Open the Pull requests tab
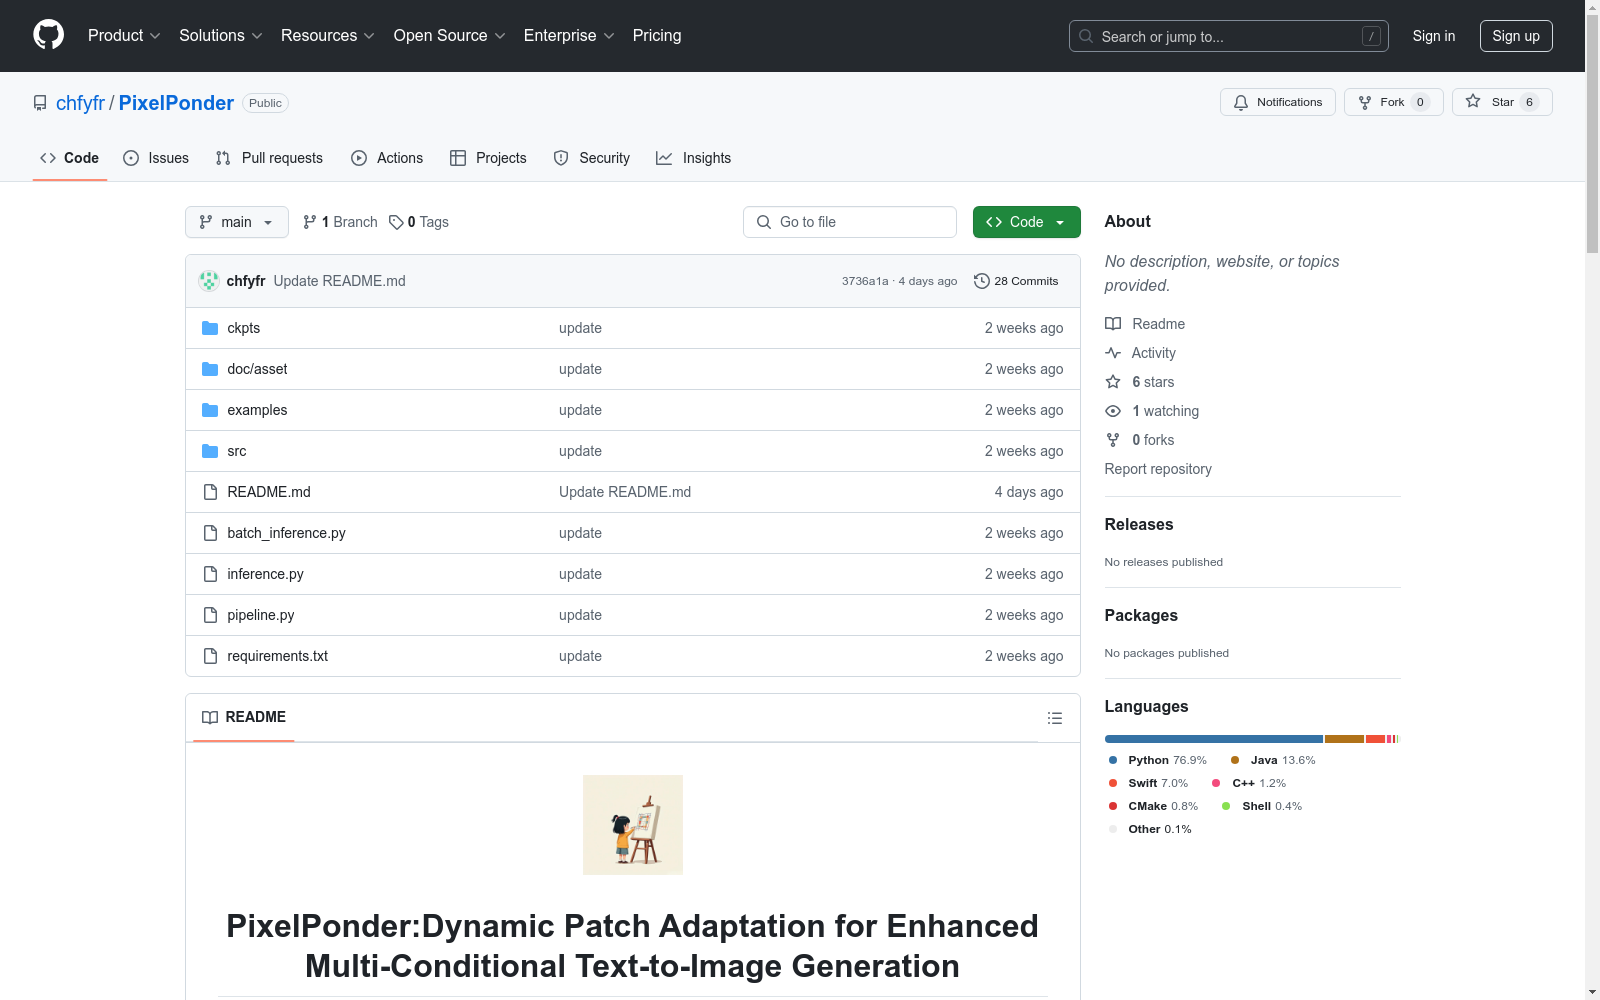The height and width of the screenshot is (1000, 1600). click(269, 158)
